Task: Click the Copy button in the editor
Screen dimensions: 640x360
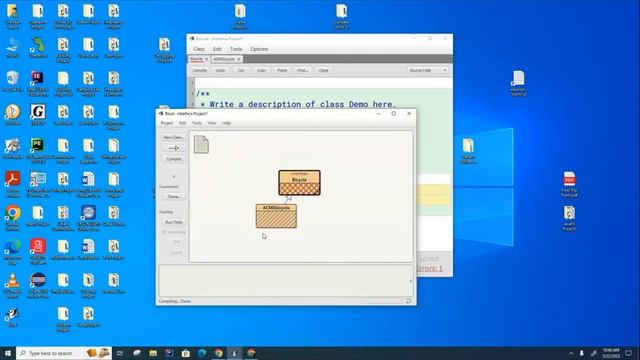Action: (x=262, y=70)
